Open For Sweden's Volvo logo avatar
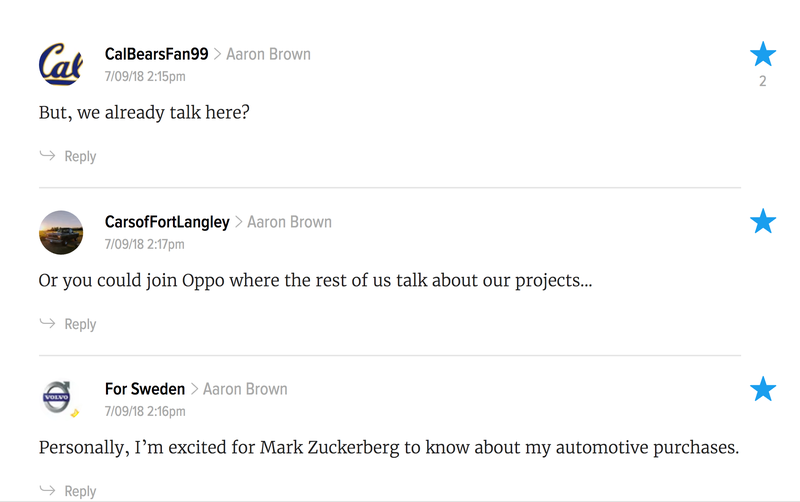The image size is (800, 502). pyautogui.click(x=61, y=399)
